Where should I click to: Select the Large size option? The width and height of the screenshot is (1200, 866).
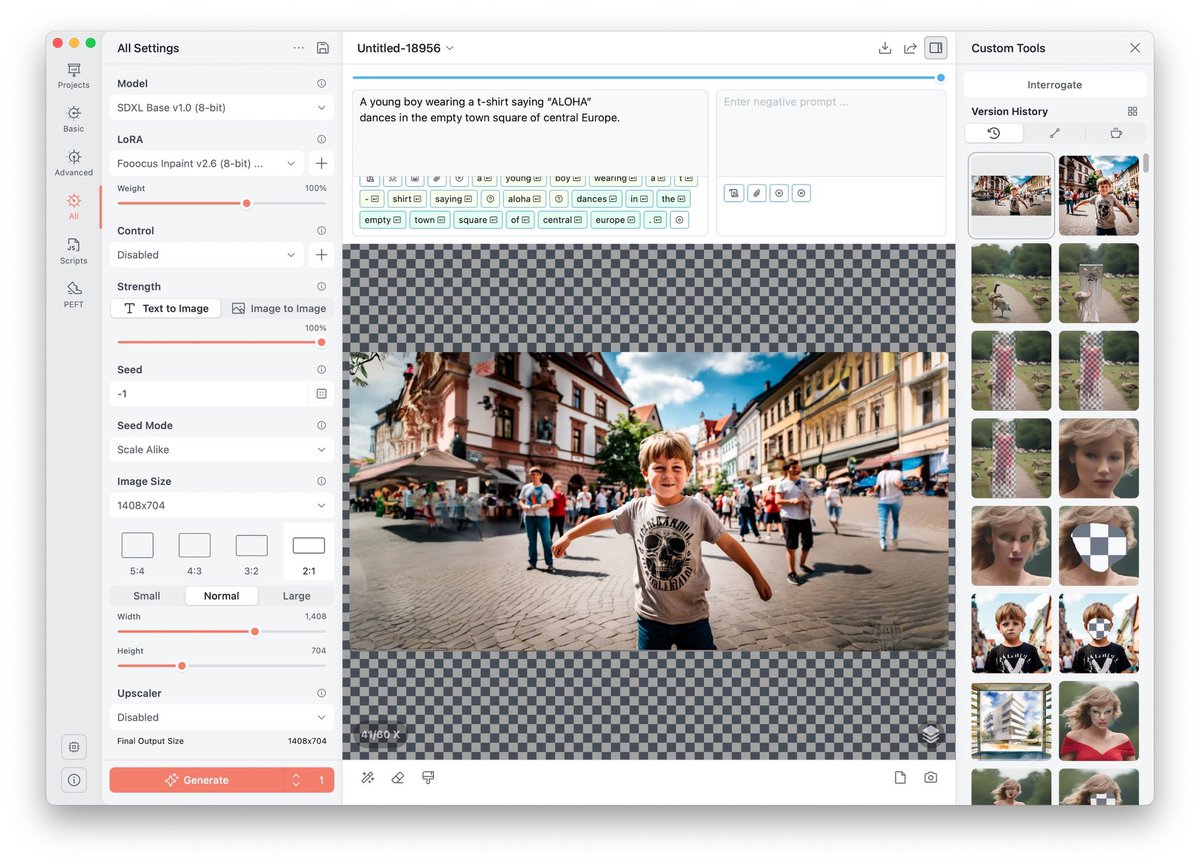pyautogui.click(x=296, y=596)
